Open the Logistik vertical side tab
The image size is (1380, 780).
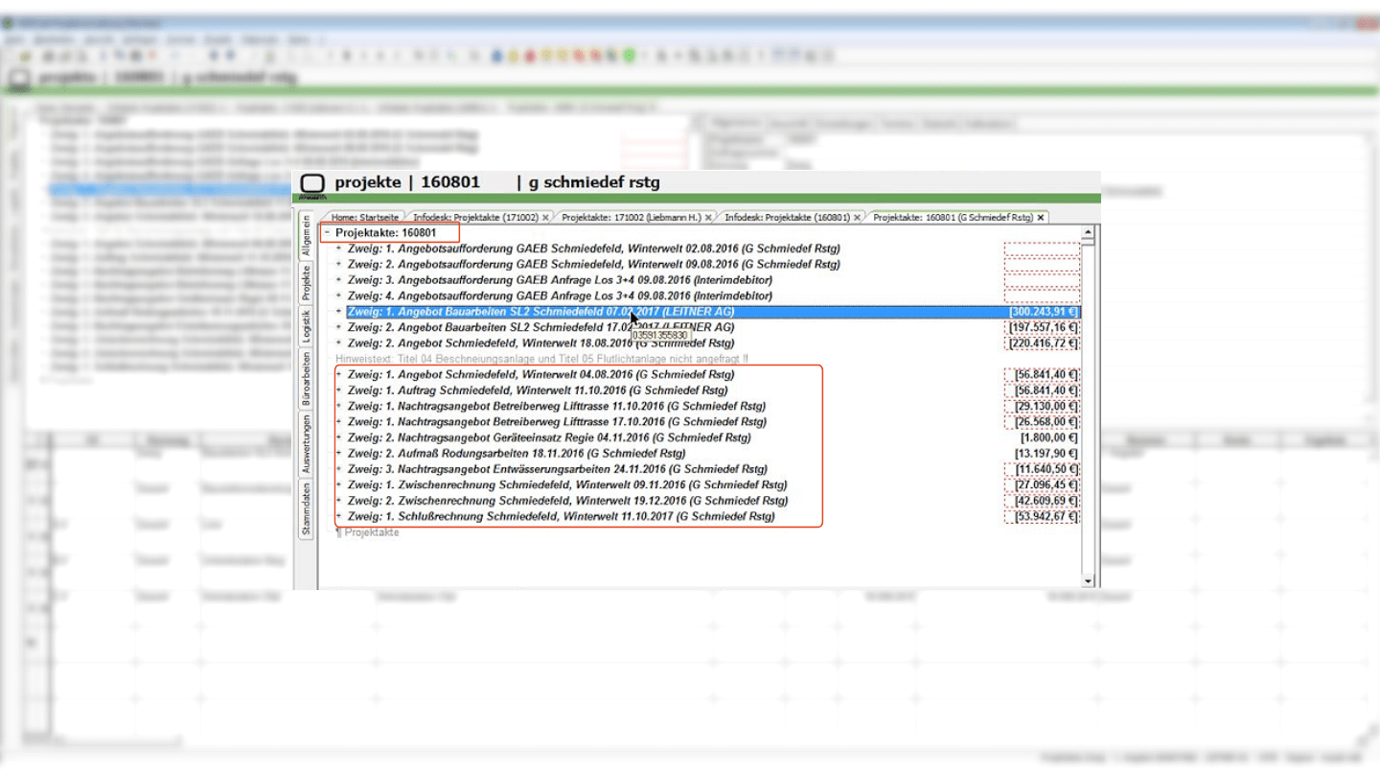pyautogui.click(x=307, y=327)
